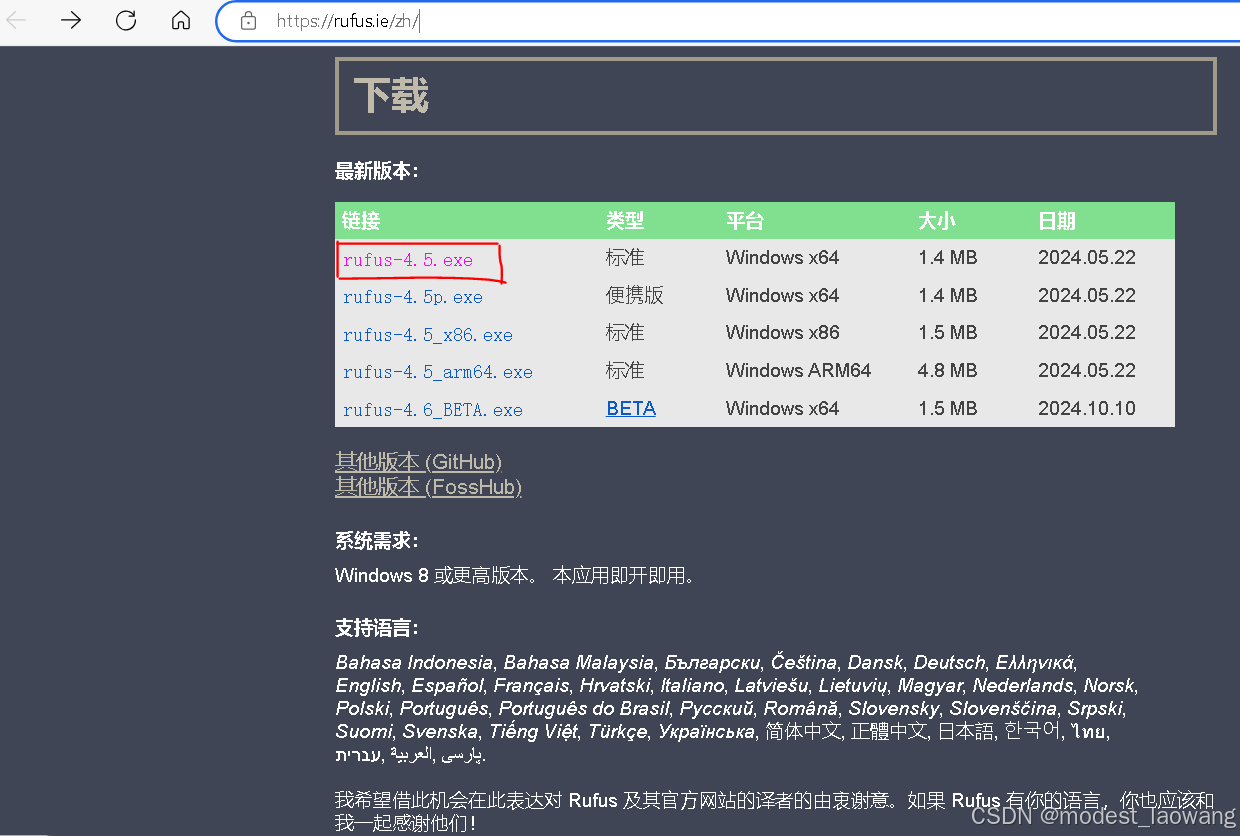1240x836 pixels.
Task: Open the BETA type link
Action: [631, 408]
